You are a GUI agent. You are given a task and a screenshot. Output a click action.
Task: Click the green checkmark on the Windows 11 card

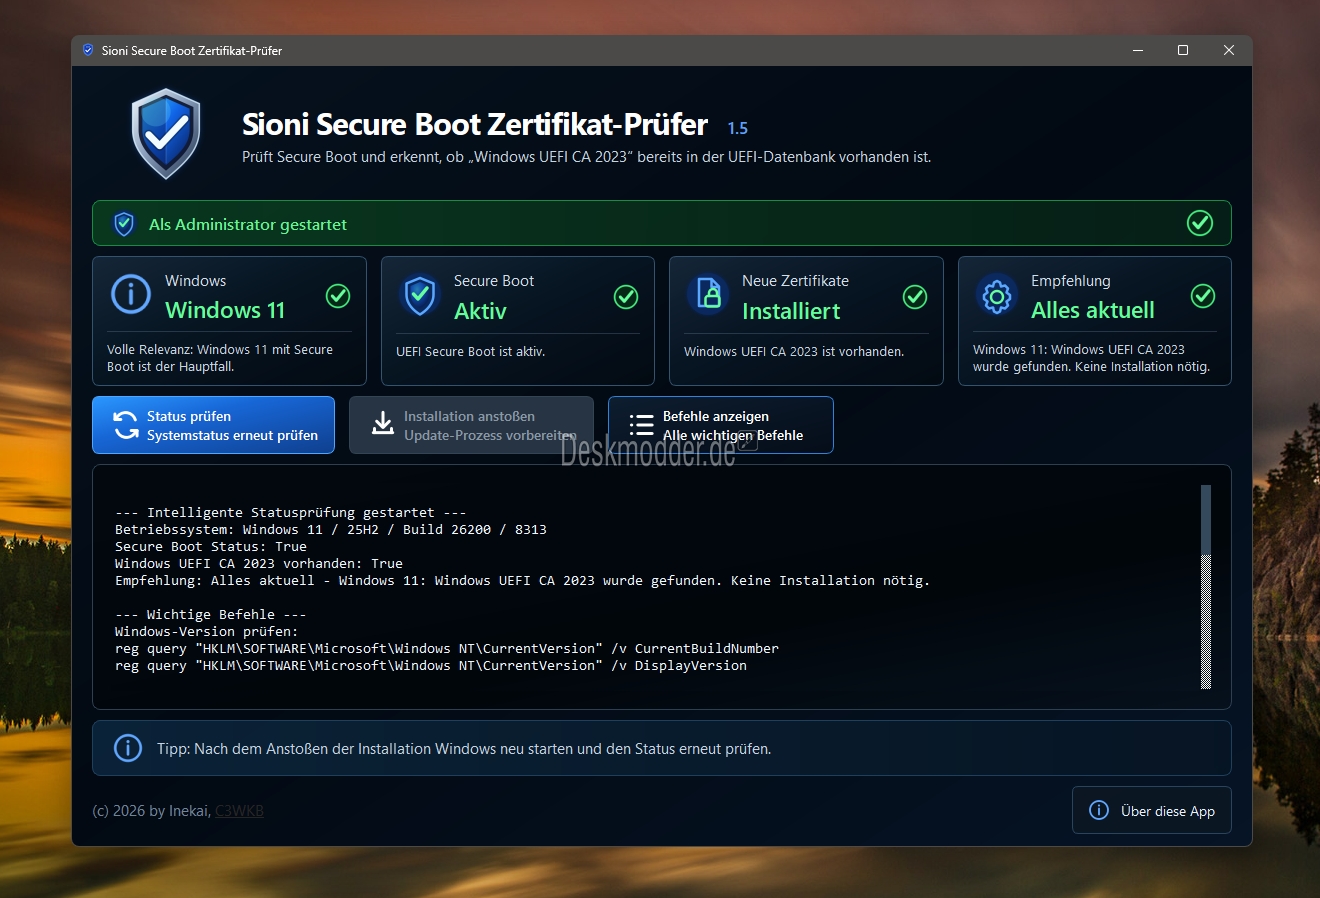(338, 296)
